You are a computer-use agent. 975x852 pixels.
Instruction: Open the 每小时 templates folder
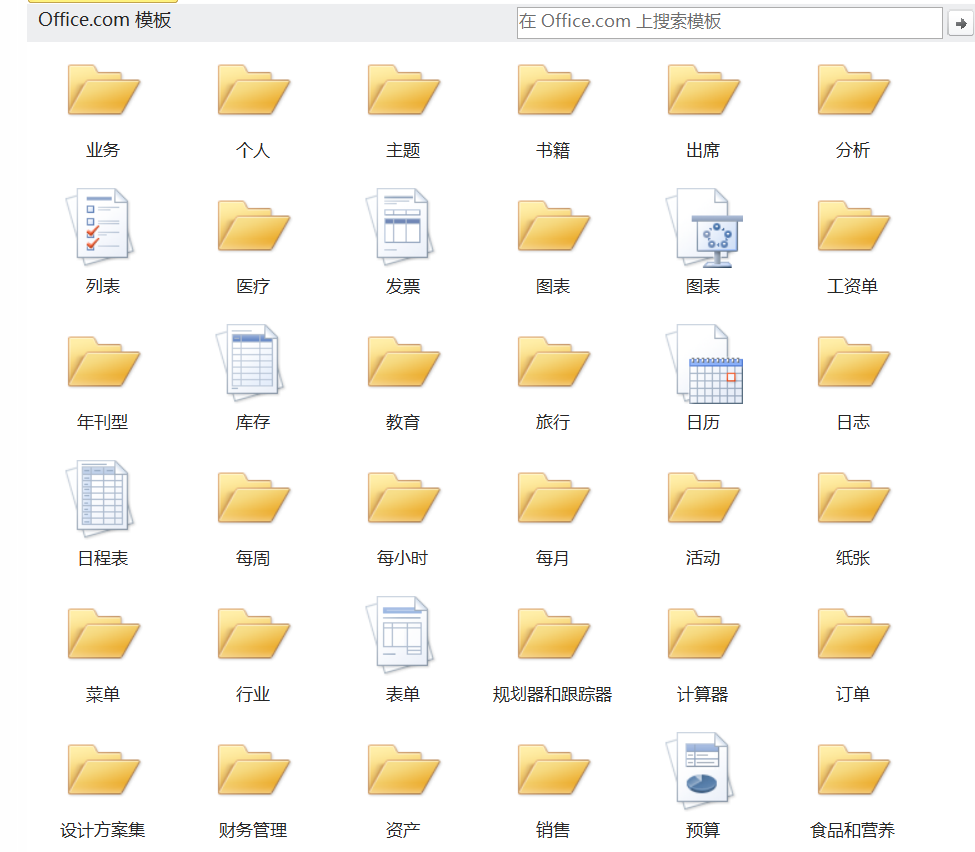[x=403, y=499]
